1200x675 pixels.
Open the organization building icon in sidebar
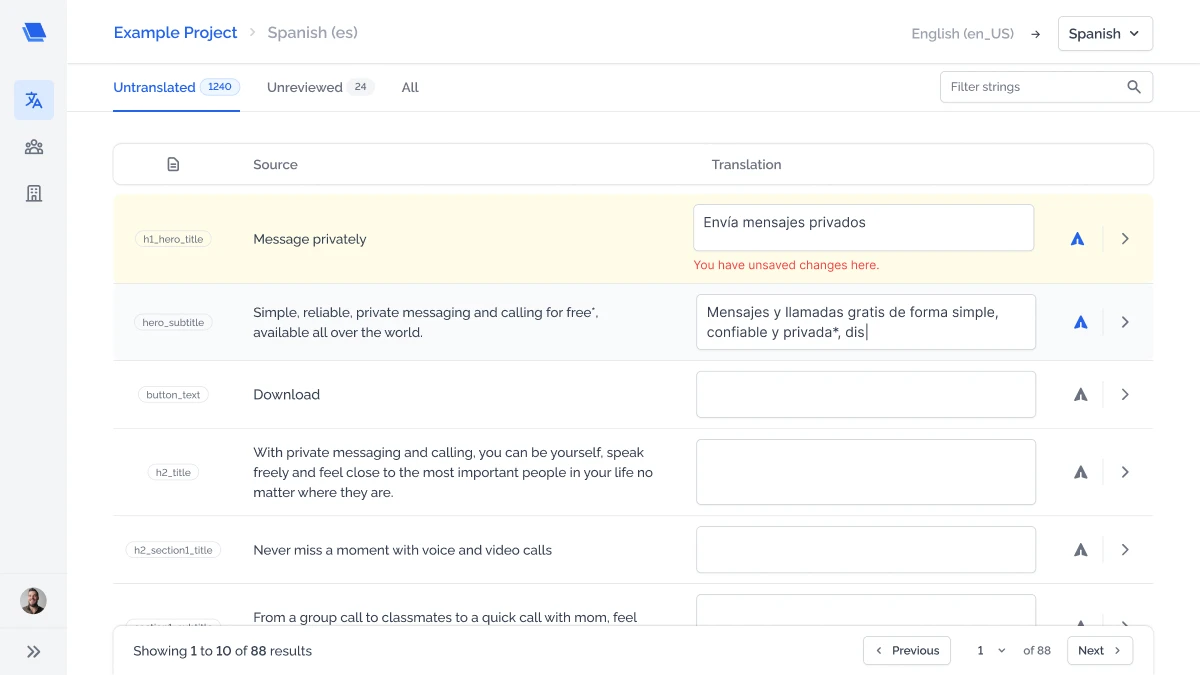(x=34, y=193)
